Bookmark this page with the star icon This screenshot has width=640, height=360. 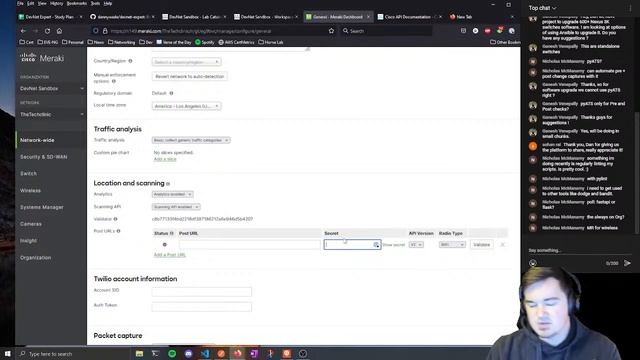(331, 31)
